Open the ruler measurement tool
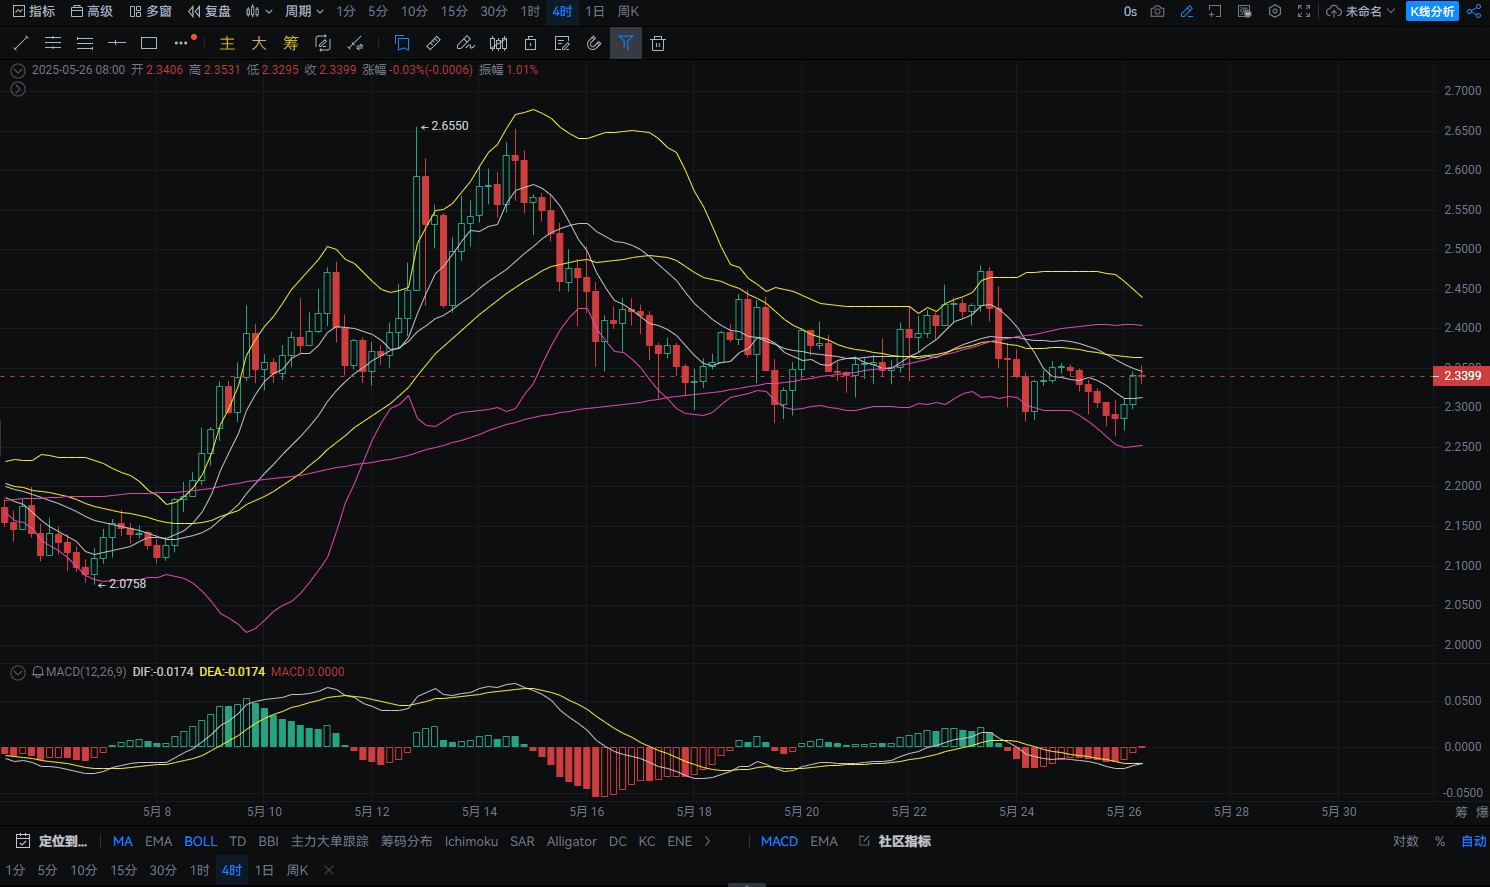 click(433, 43)
